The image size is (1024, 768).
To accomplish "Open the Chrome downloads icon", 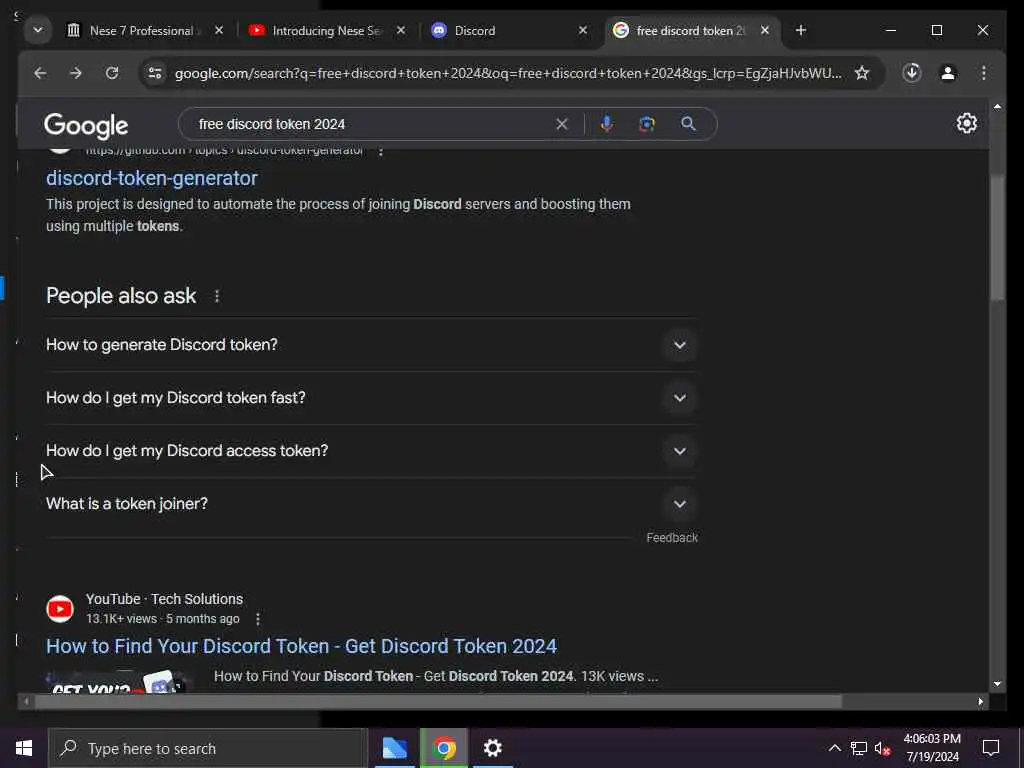I will click(x=912, y=72).
